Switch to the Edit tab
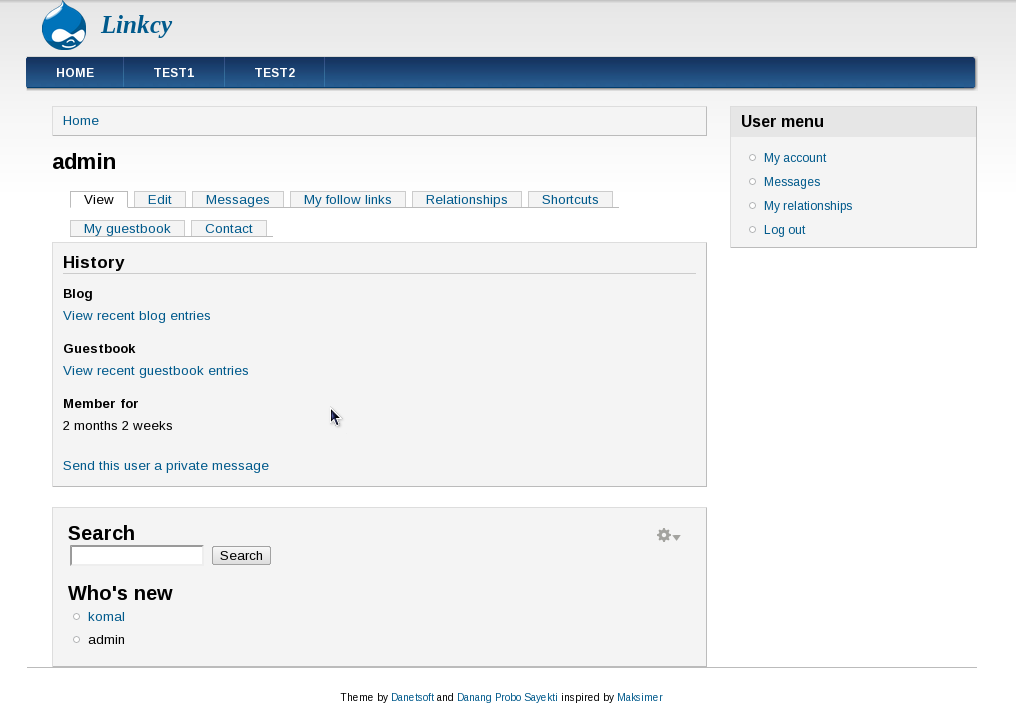Image resolution: width=1017 pixels, height=713 pixels. pos(160,199)
